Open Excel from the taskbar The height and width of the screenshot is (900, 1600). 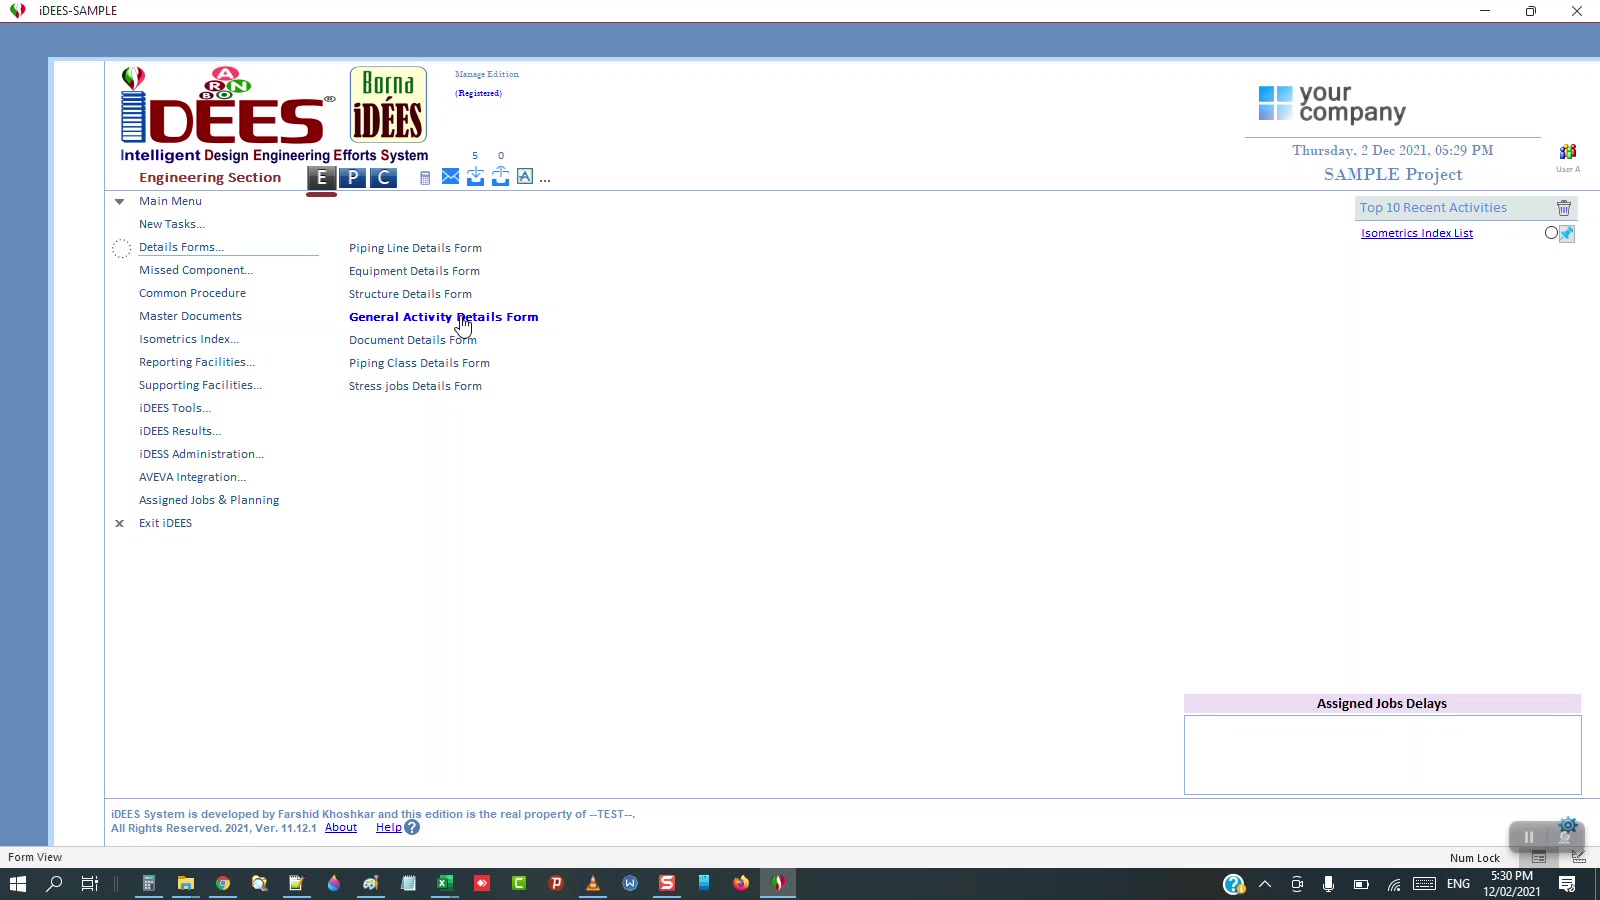pos(445,883)
